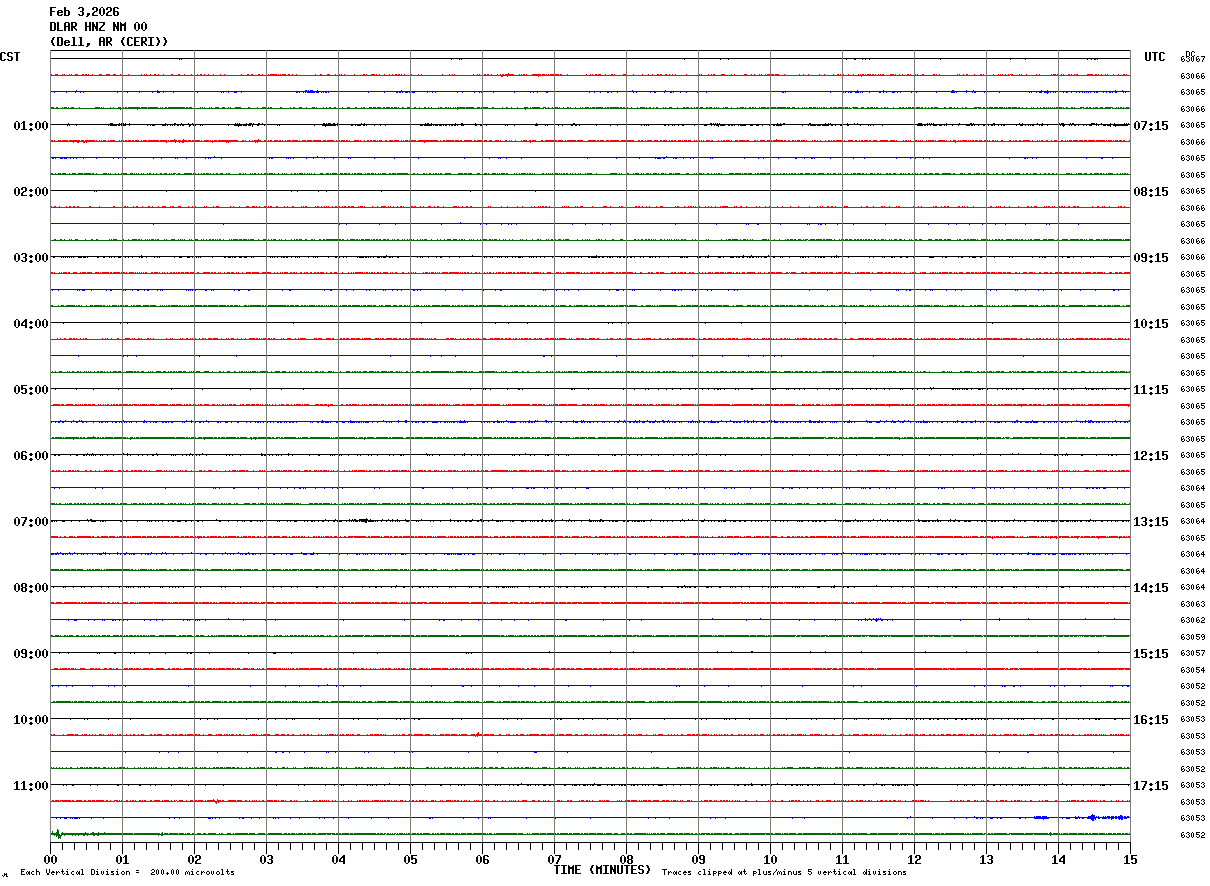Click the 01:00 CST time label
The height and width of the screenshot is (886, 1210).
pyautogui.click(x=31, y=126)
